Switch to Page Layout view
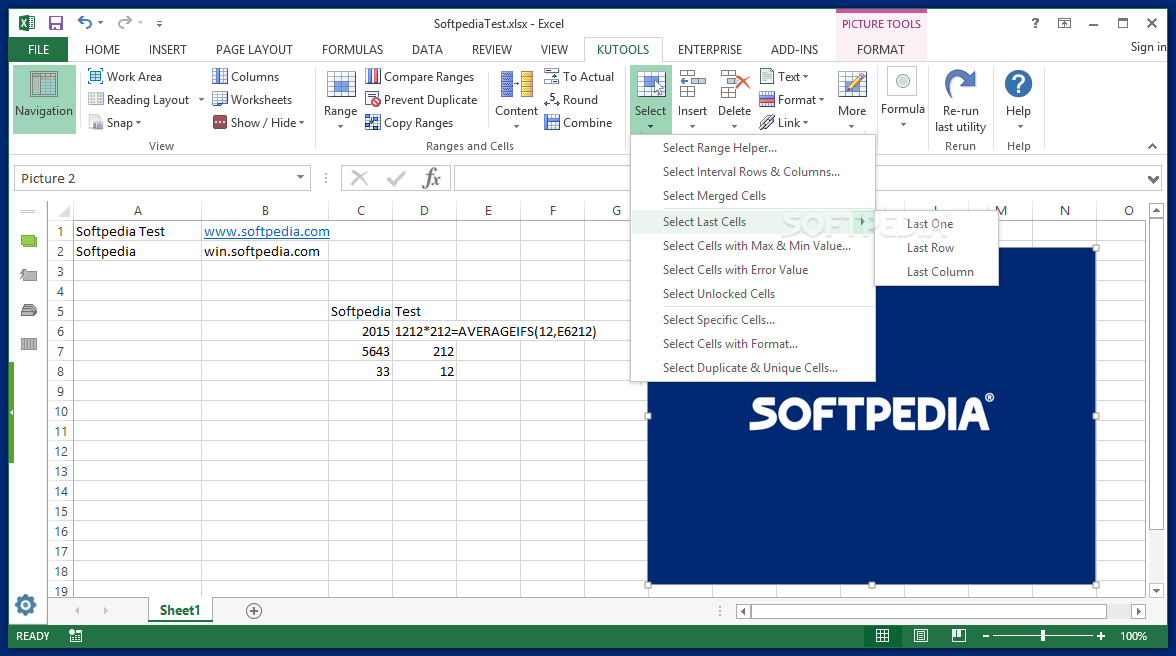The image size is (1176, 656). click(921, 636)
